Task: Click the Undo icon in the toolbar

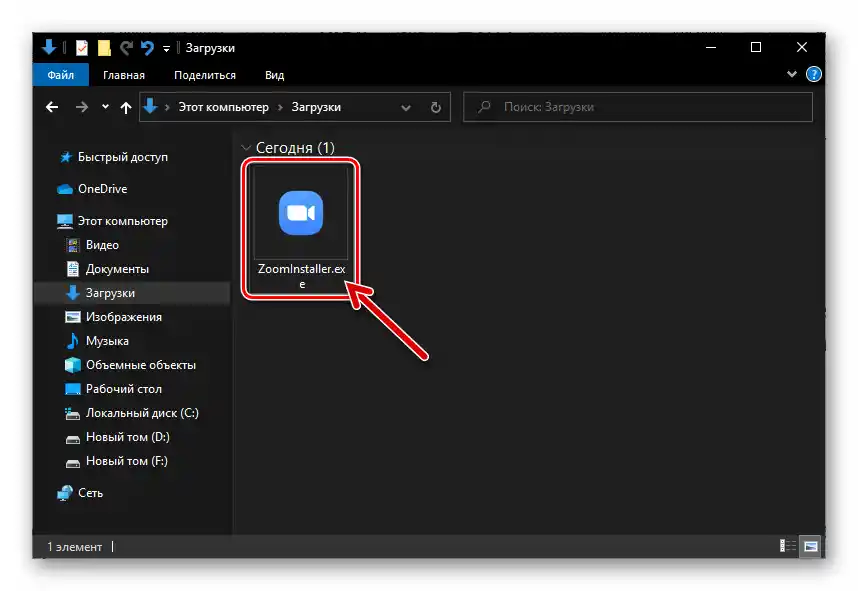Action: point(148,47)
